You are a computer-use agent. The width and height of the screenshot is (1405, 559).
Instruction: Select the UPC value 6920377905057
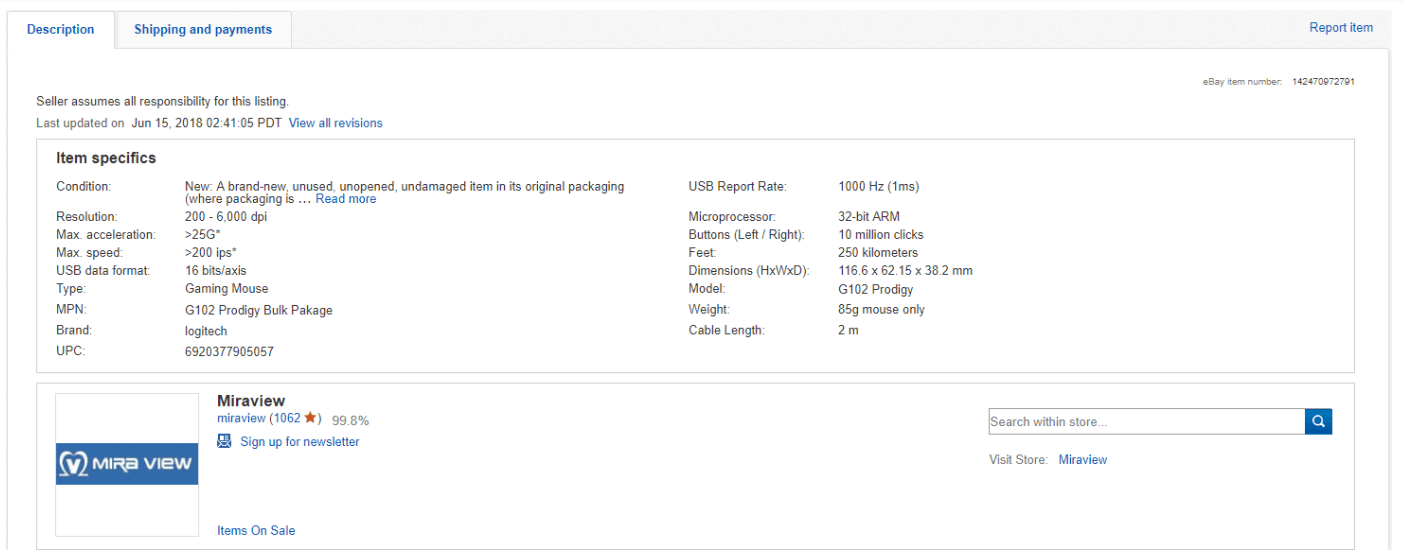[229, 352]
